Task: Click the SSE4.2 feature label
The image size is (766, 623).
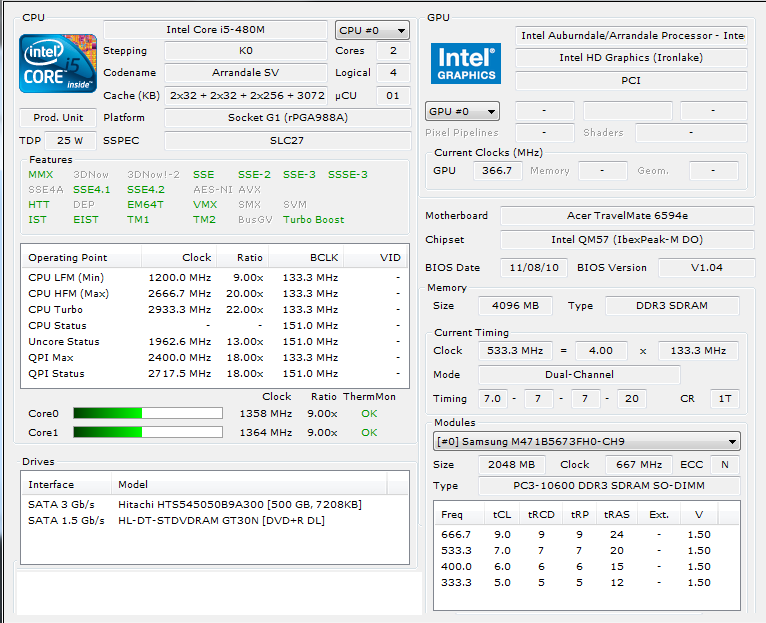Action: pos(146,190)
